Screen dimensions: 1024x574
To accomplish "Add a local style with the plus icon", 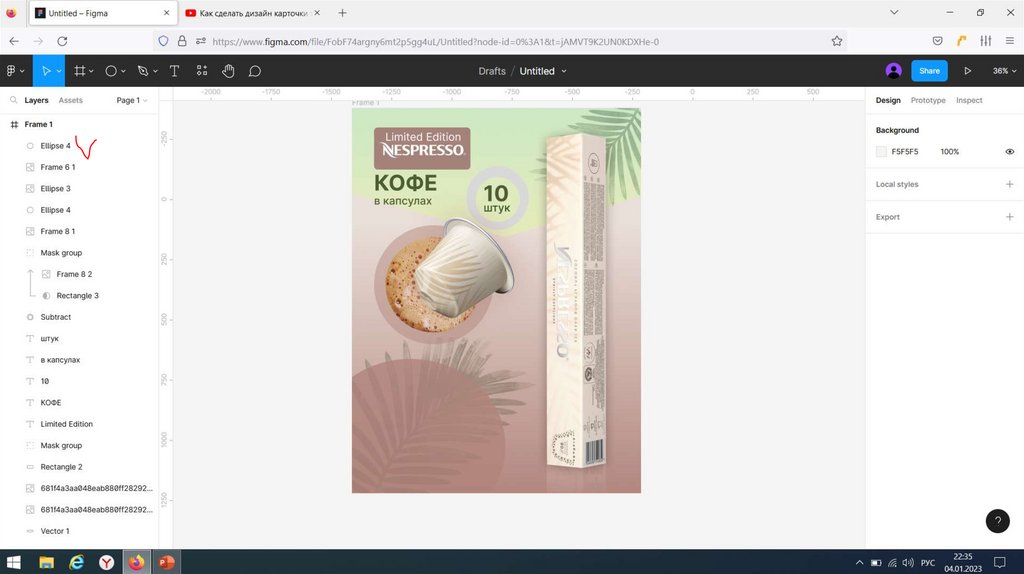I will point(1009,185).
